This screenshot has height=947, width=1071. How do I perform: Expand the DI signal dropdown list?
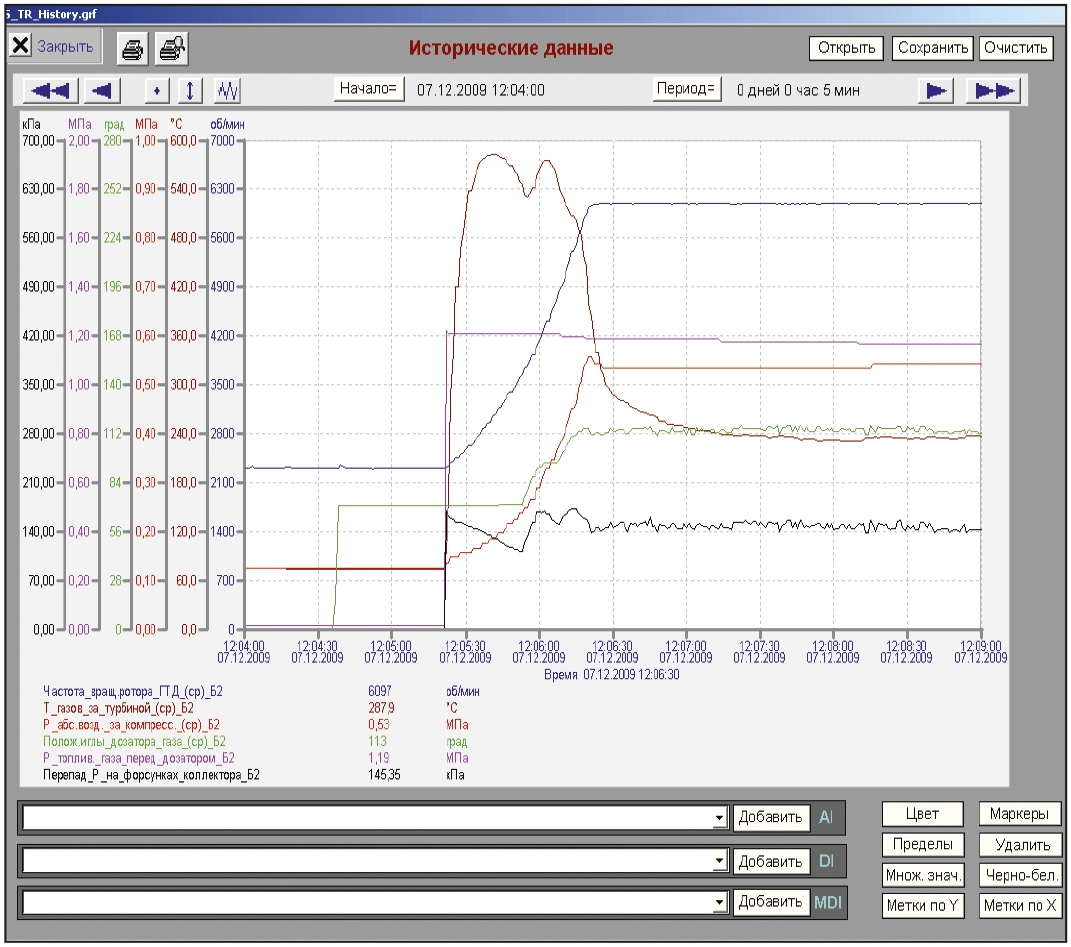tap(719, 862)
